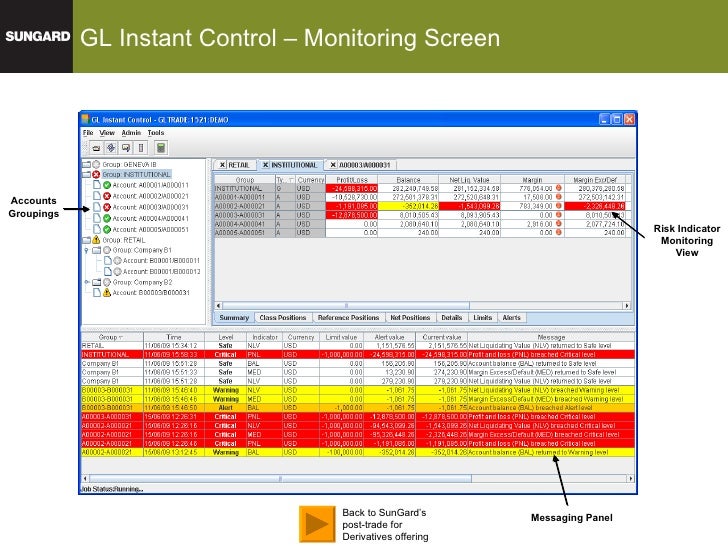
Task: Click the message bubble toolbar icon
Action: [126, 148]
